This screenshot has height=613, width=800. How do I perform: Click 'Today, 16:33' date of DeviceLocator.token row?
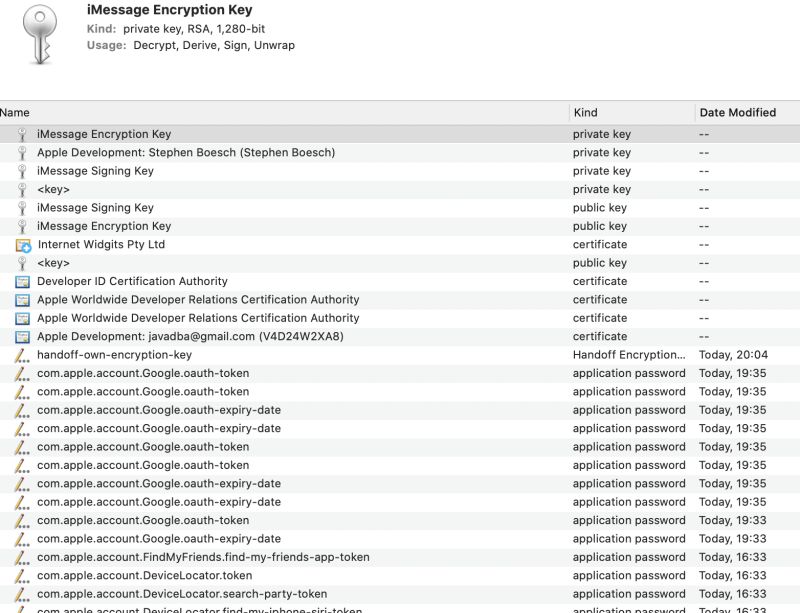pos(733,575)
